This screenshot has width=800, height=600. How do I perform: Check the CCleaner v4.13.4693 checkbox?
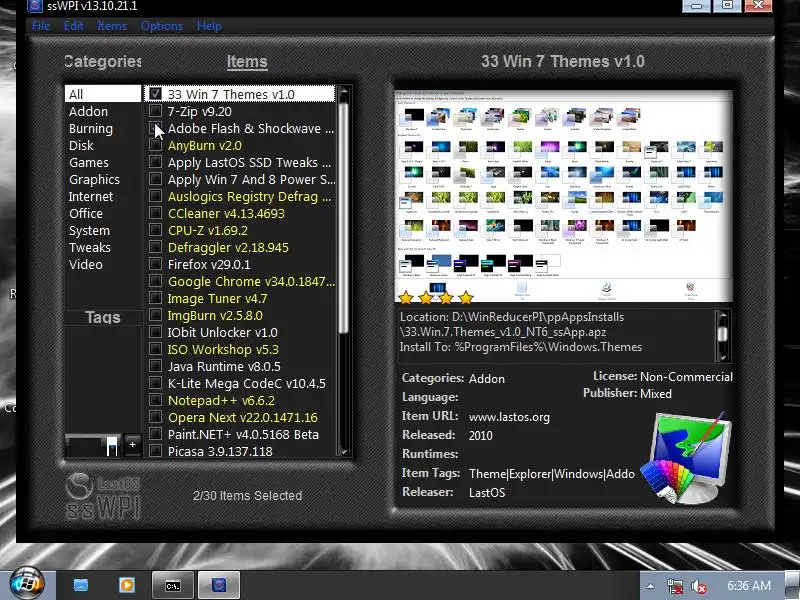pos(155,213)
